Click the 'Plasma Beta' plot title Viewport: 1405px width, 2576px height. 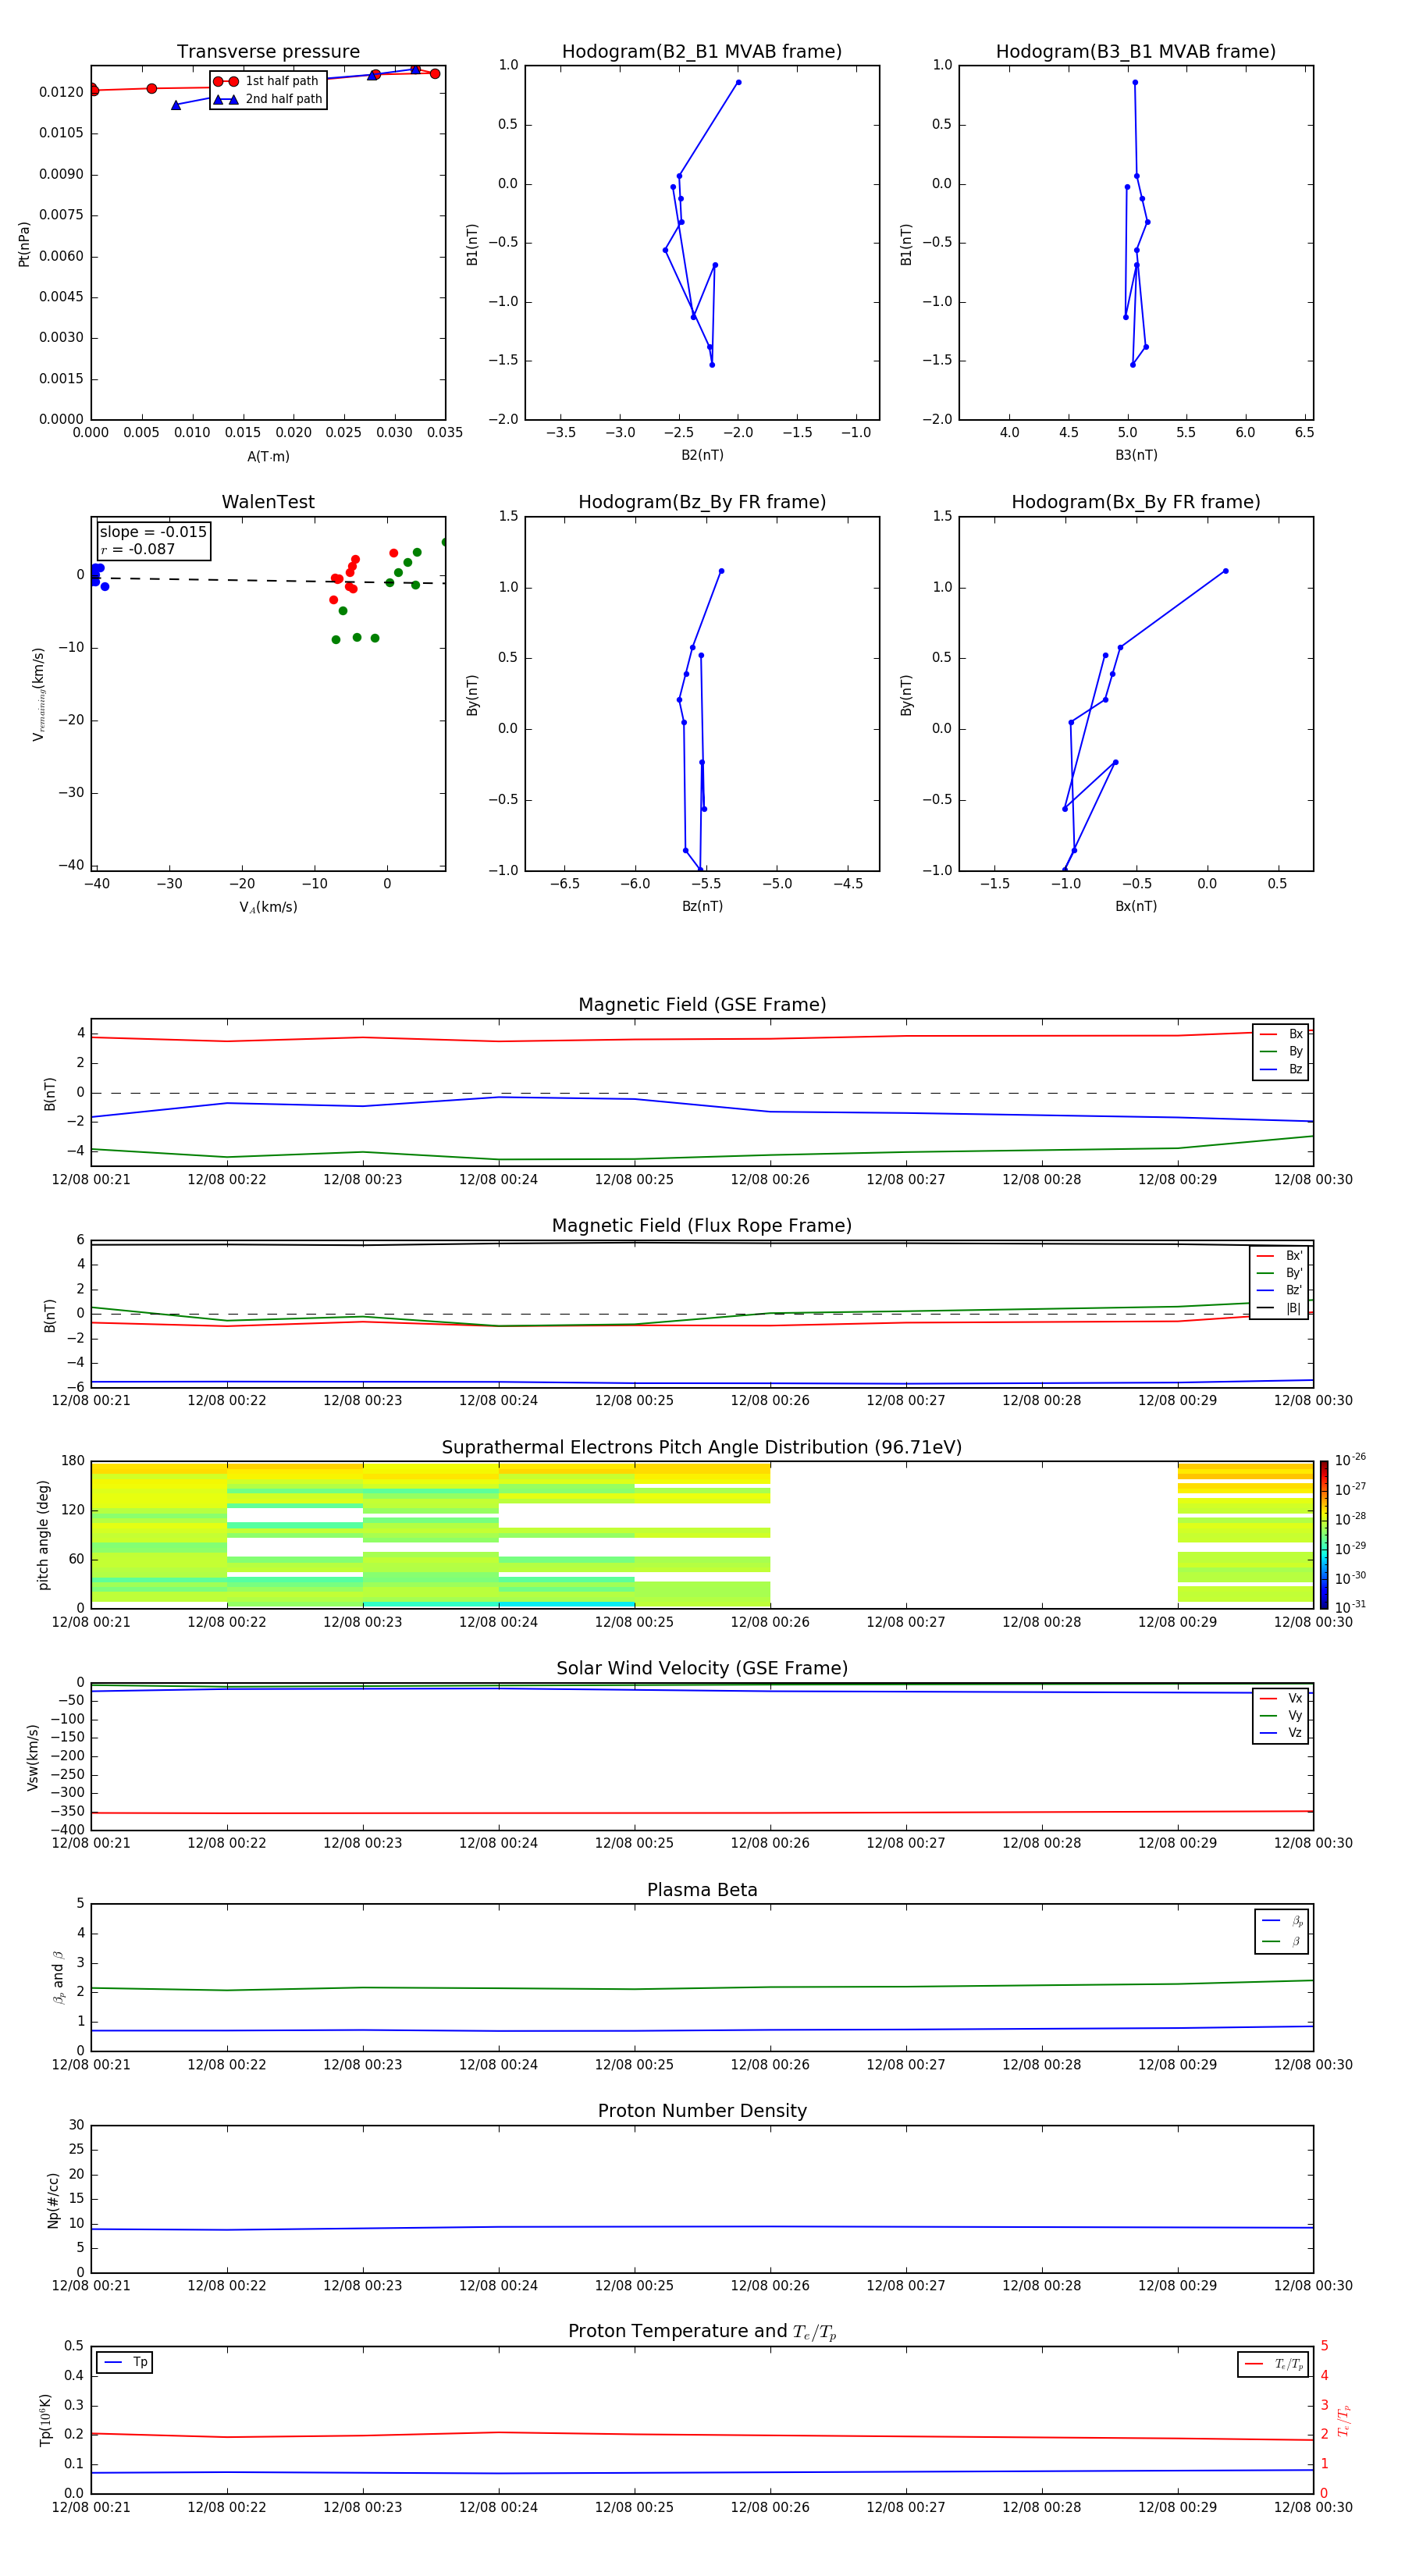coord(702,1891)
